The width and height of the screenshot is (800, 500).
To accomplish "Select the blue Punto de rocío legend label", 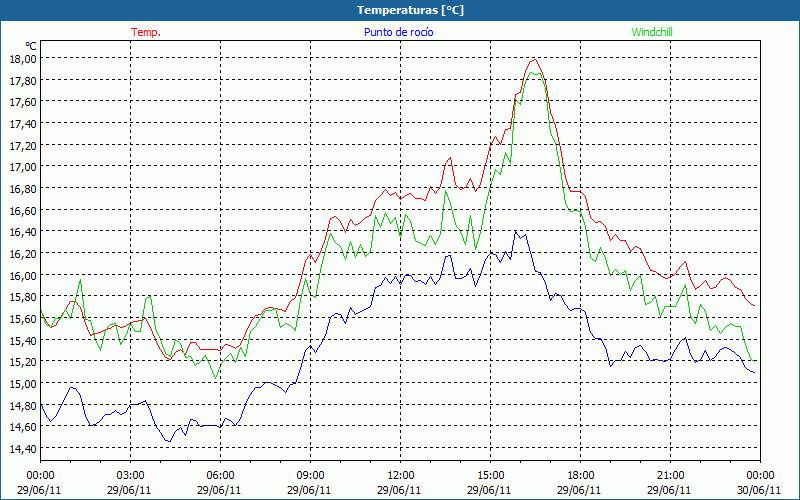I will click(x=398, y=32).
